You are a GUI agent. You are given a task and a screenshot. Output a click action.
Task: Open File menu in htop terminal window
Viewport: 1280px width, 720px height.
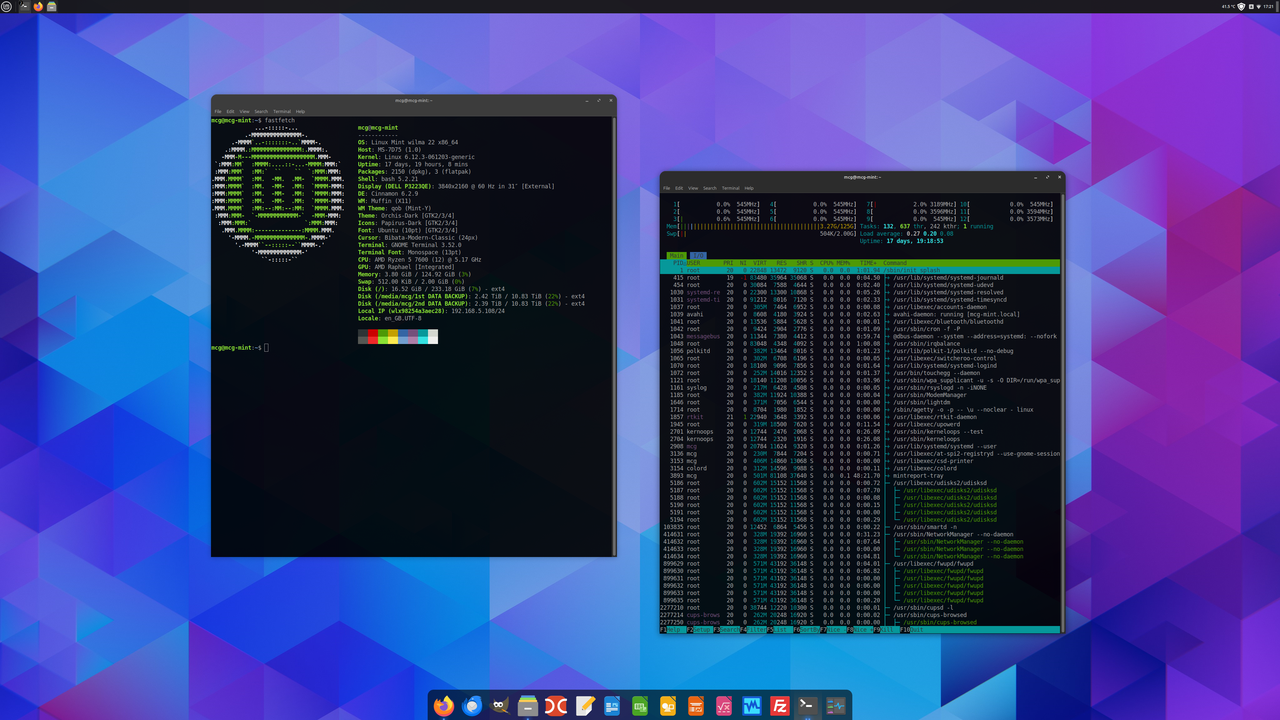tap(666, 188)
